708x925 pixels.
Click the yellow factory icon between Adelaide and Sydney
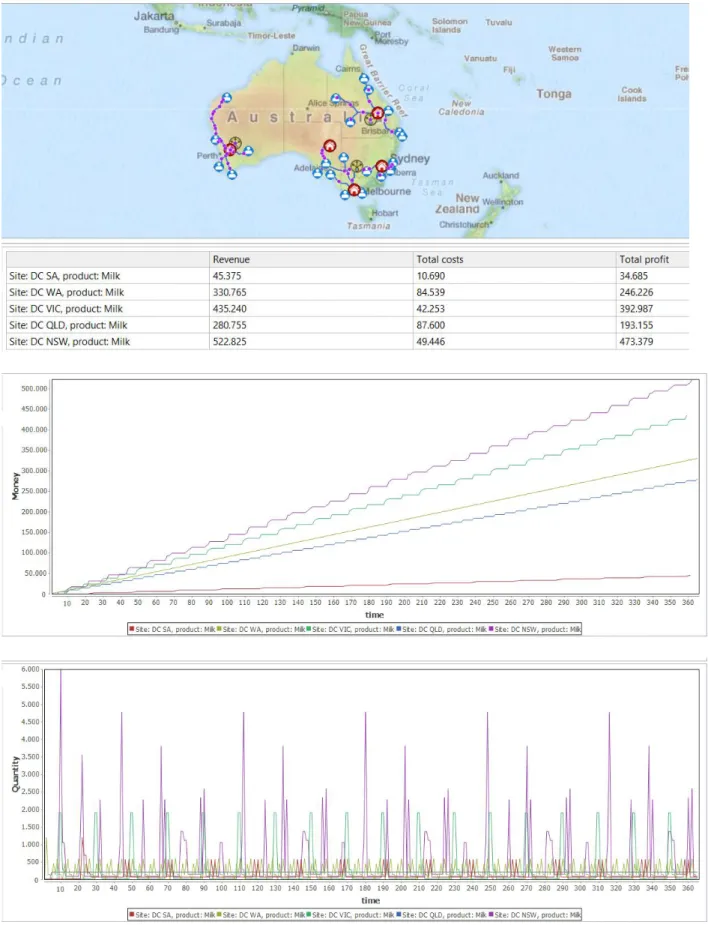357,166
